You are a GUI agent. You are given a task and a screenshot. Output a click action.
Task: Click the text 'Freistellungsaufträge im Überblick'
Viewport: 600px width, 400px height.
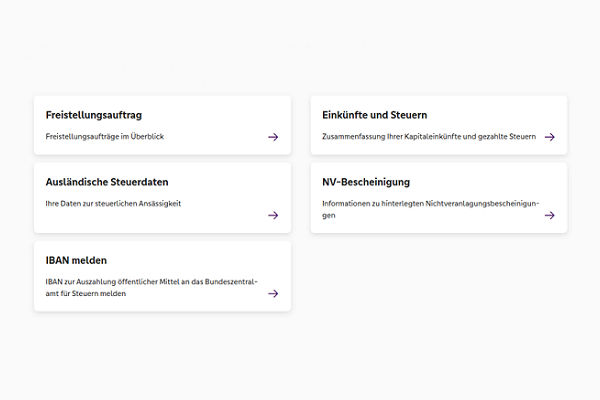[x=104, y=136]
